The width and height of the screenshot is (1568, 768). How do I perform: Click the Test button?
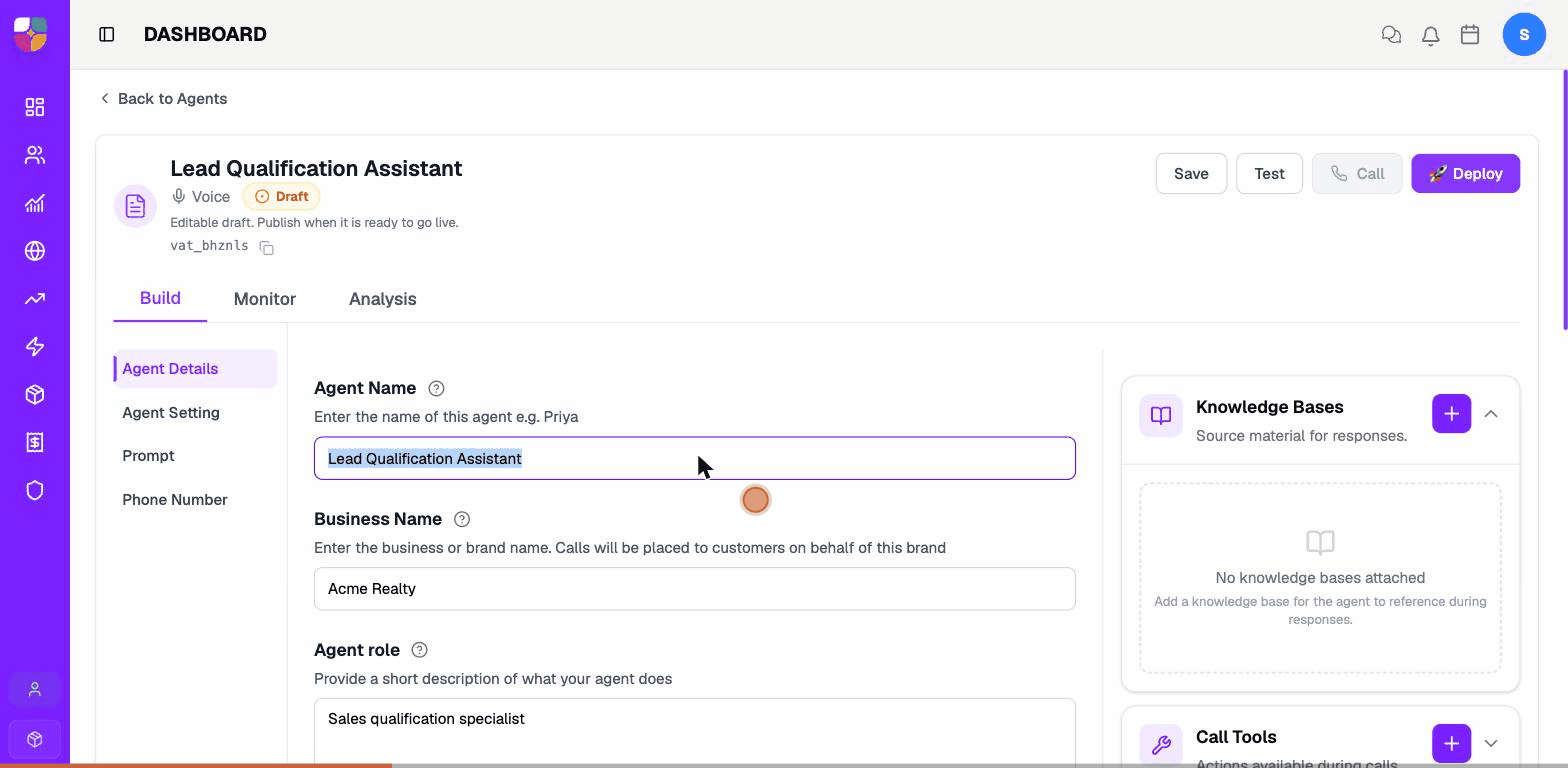1269,173
